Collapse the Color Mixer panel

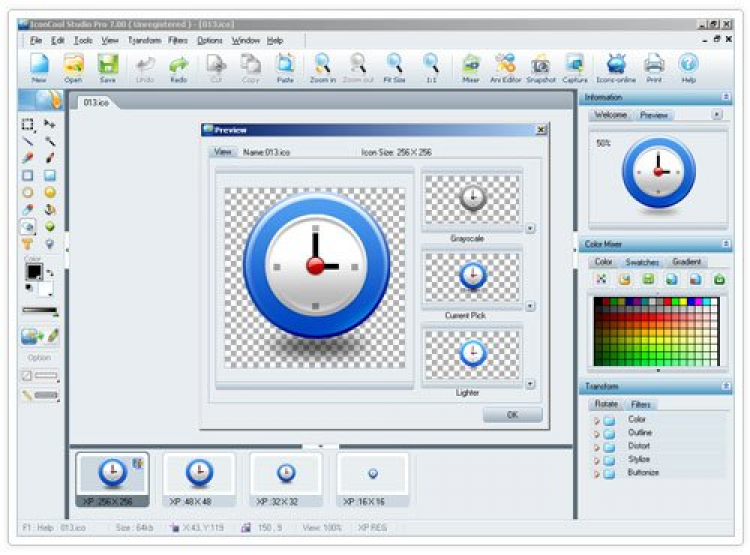(726, 244)
